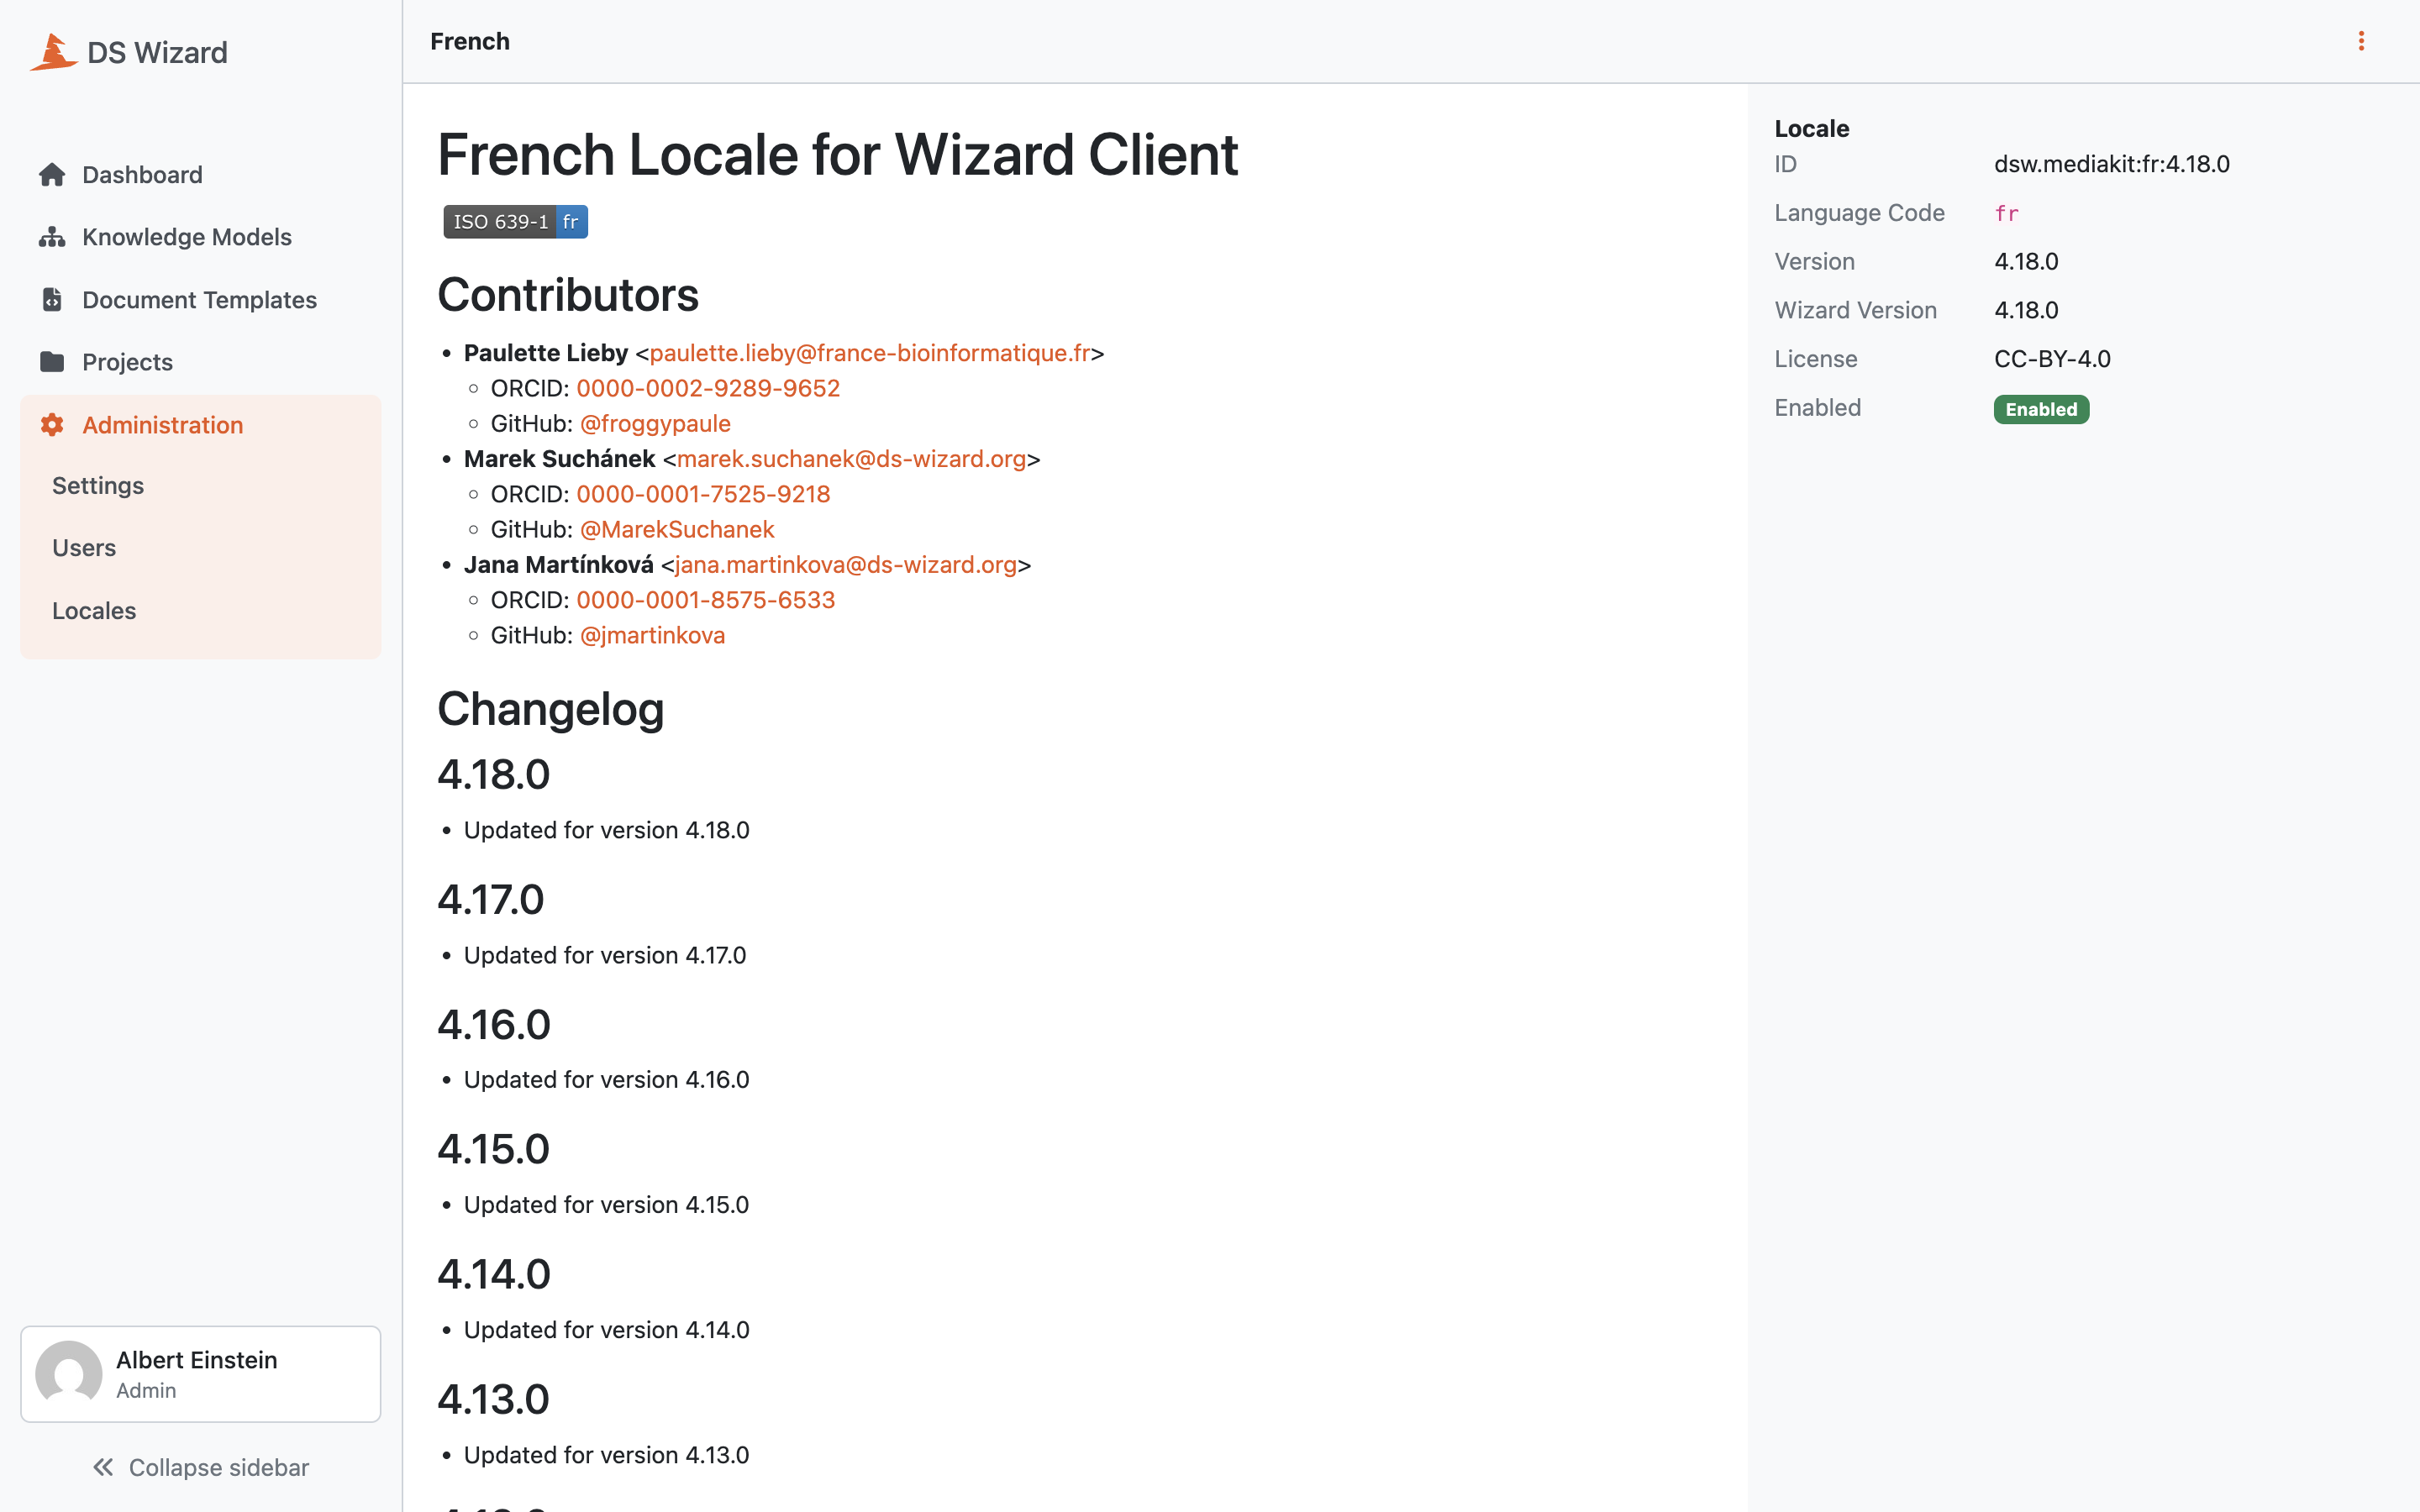The height and width of the screenshot is (1512, 2420).
Task: Click the green Enabled badge
Action: tap(2041, 409)
